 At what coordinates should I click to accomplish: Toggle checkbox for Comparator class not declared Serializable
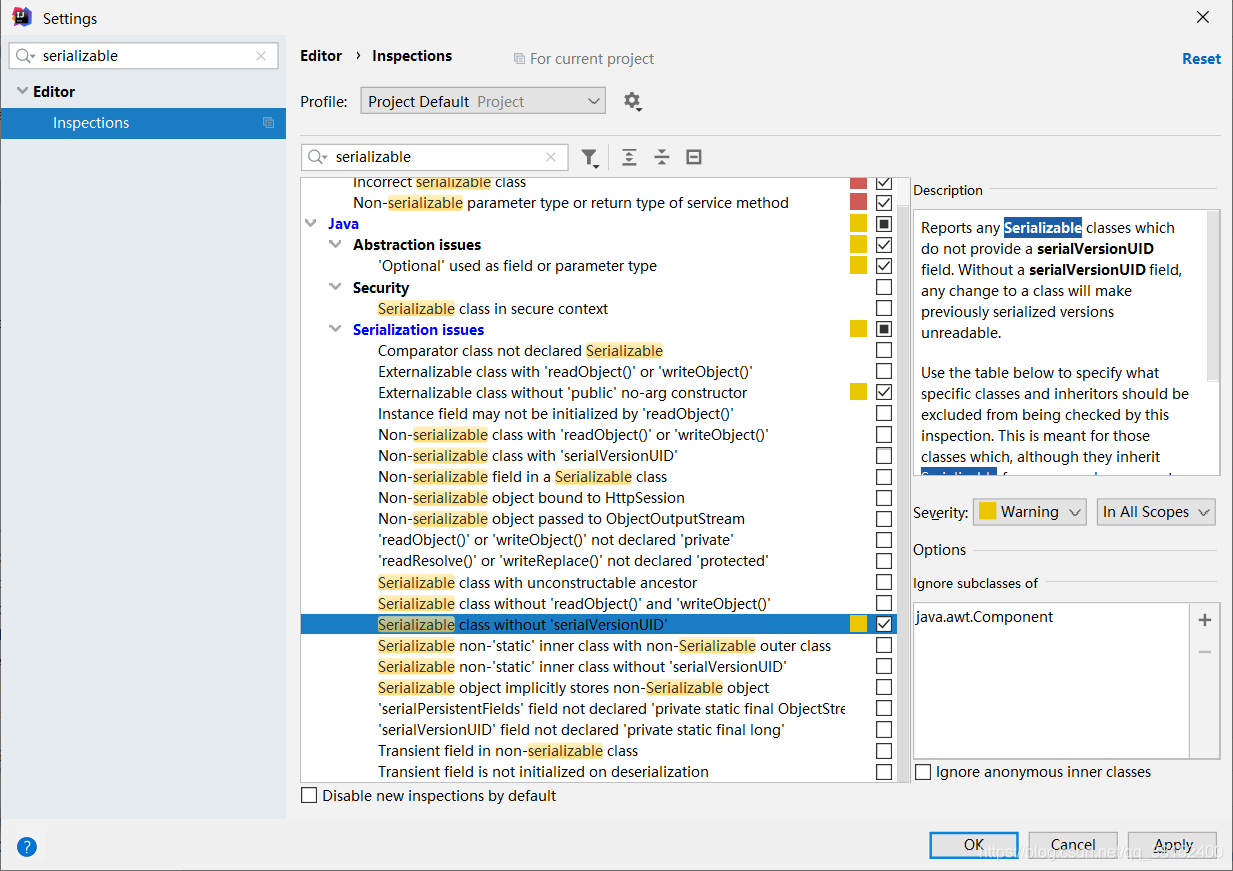pos(884,350)
